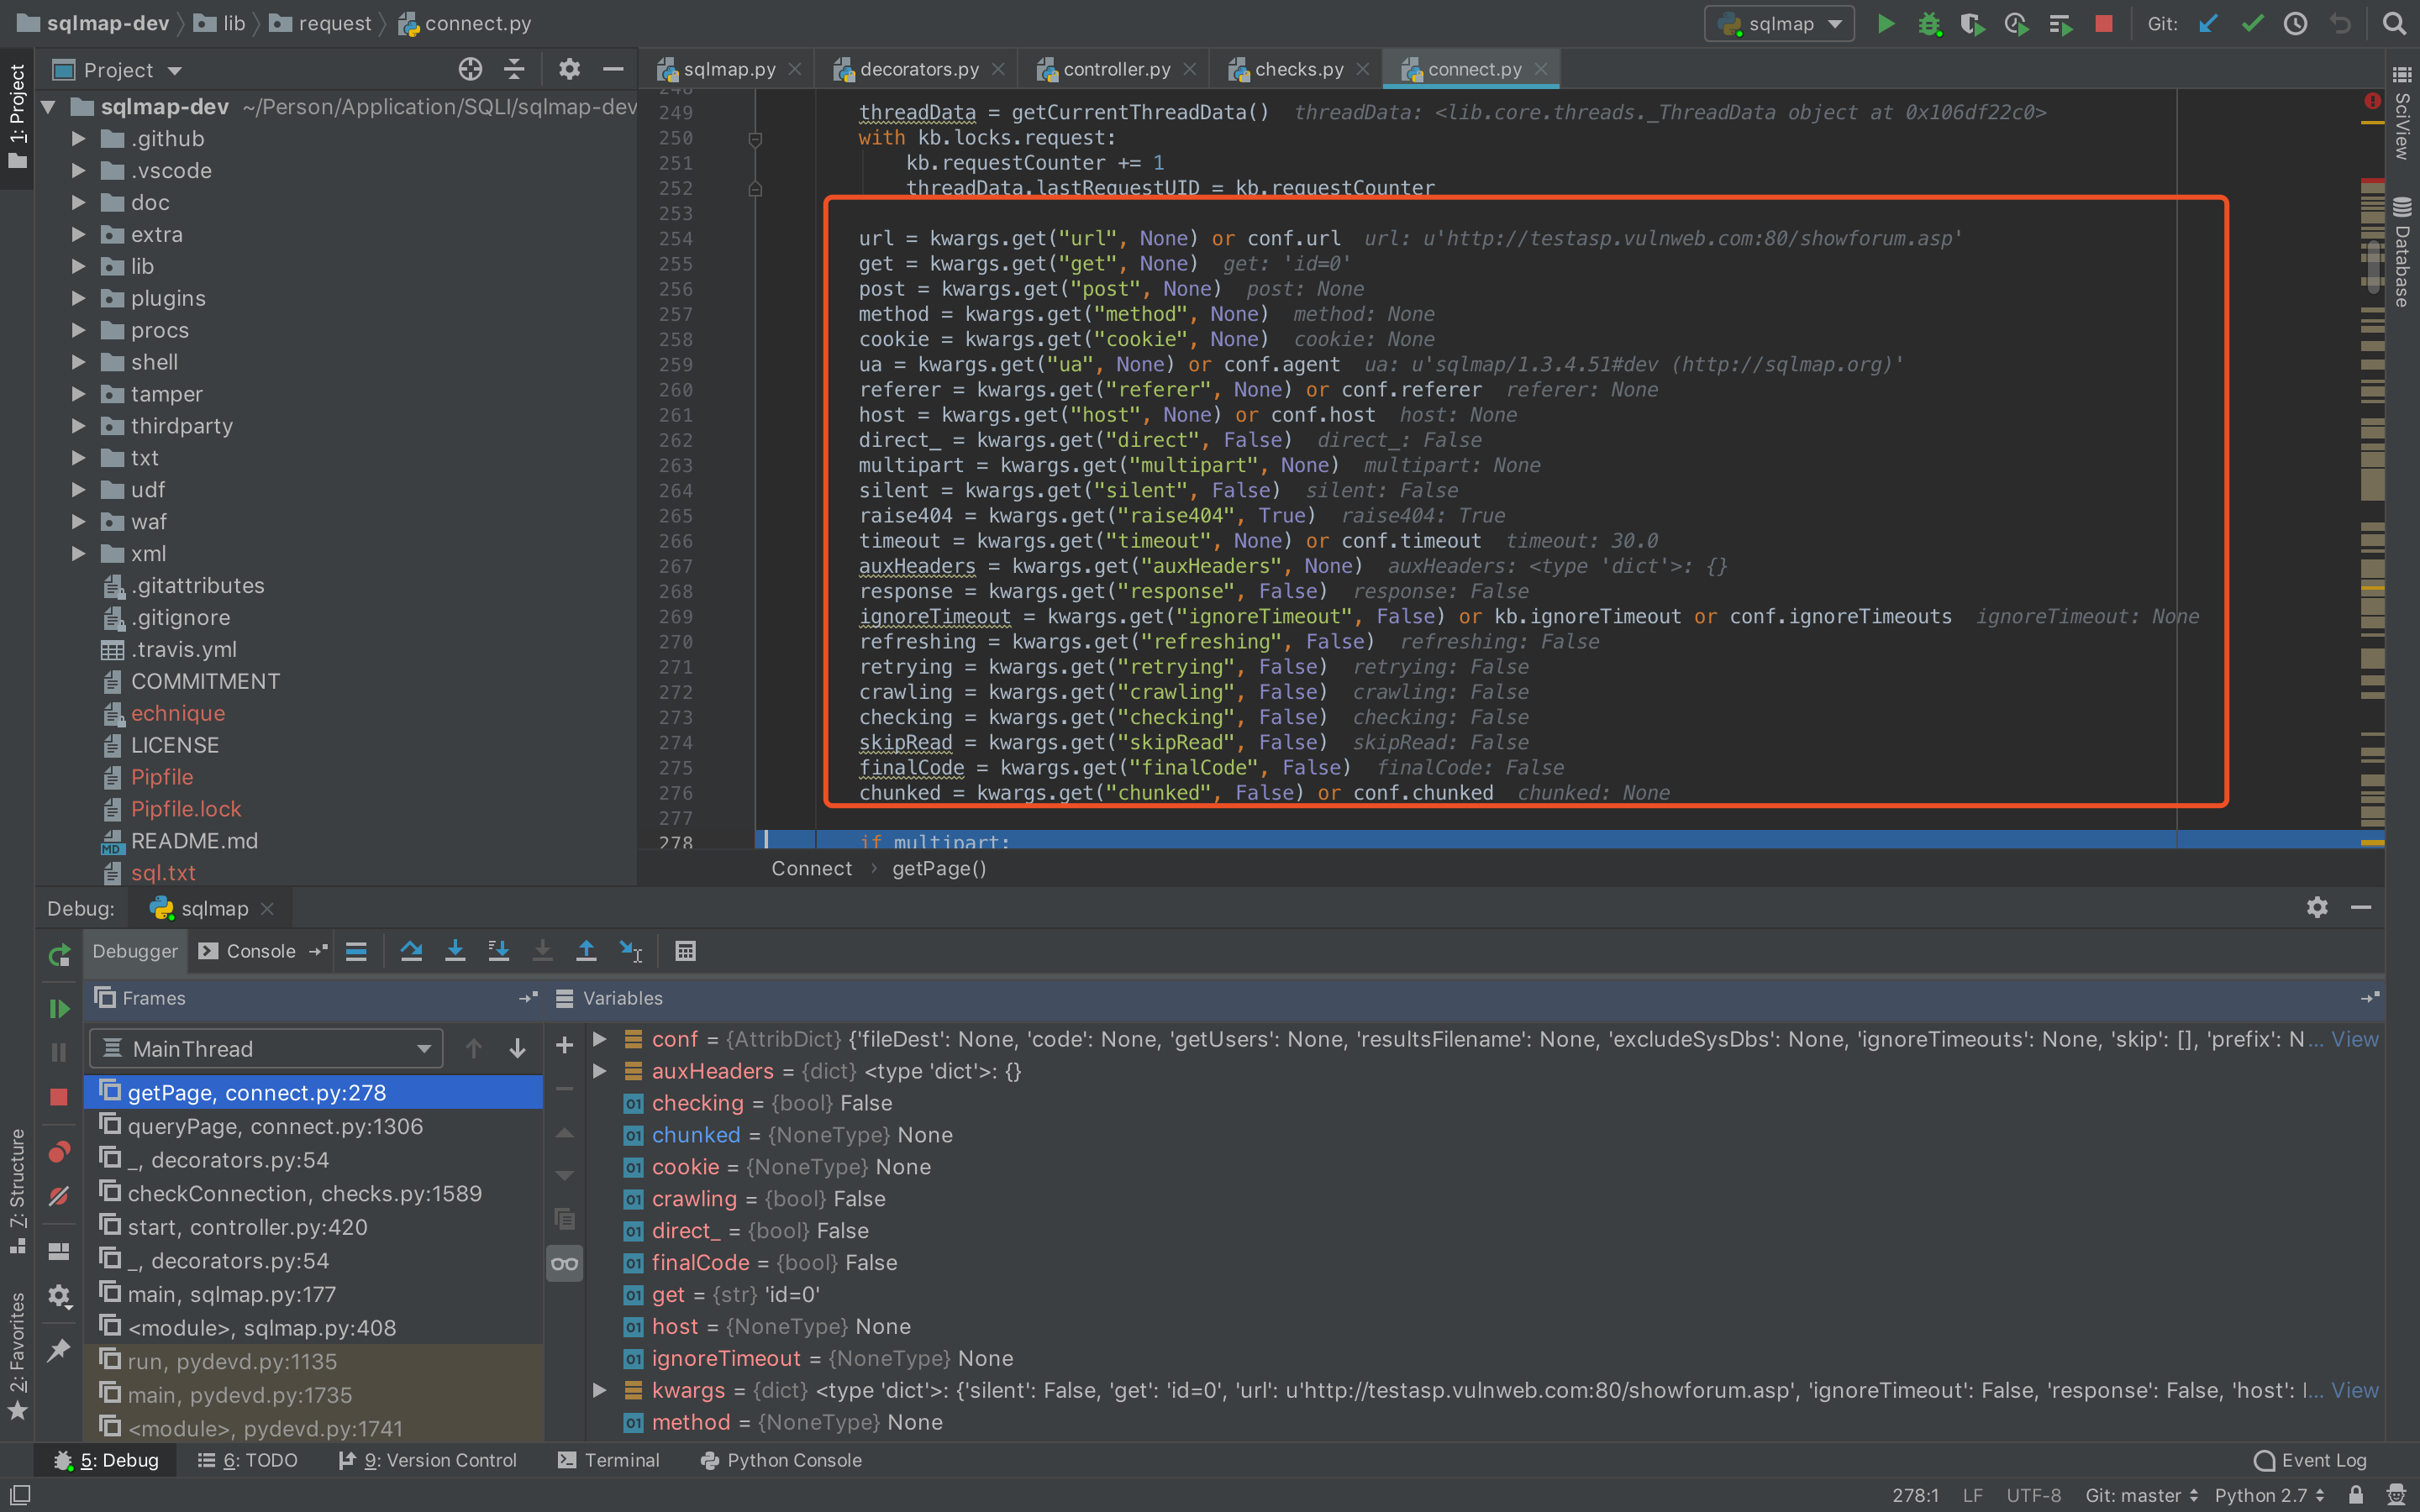Start debugging the sqlmap configuration
The image size is (2420, 1512).
(1929, 23)
